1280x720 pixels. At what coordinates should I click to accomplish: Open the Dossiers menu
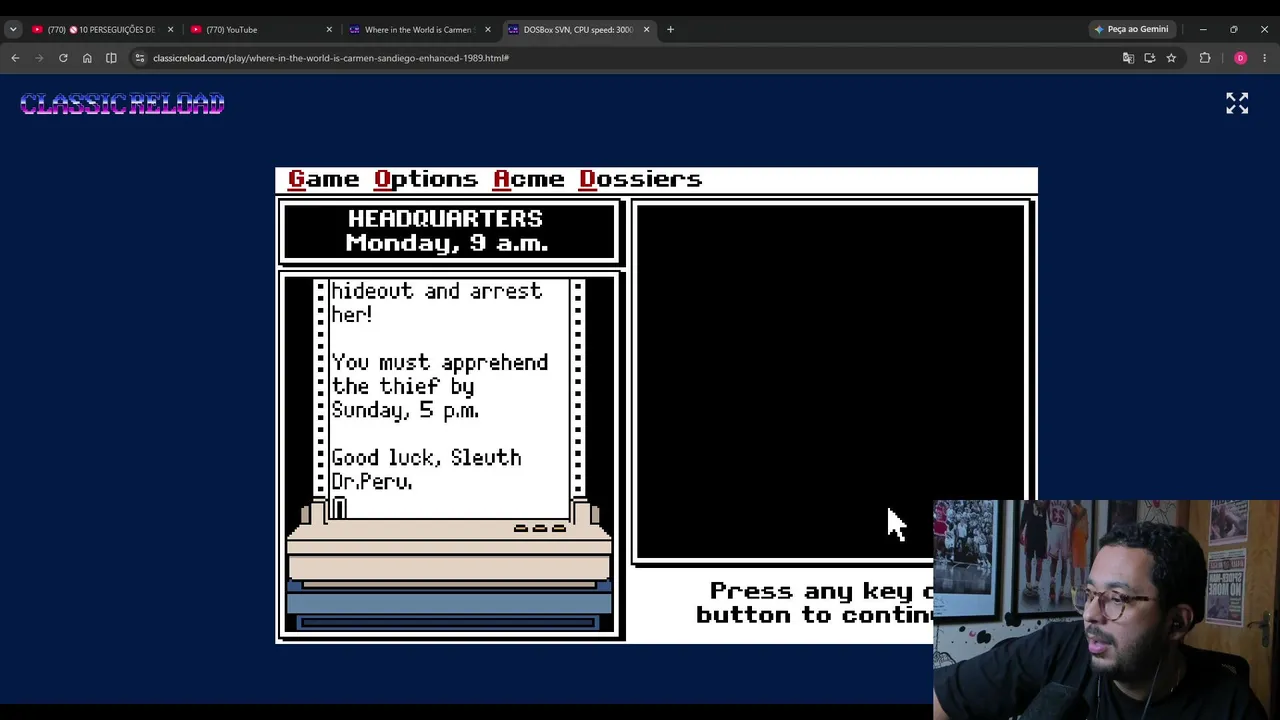tap(641, 179)
